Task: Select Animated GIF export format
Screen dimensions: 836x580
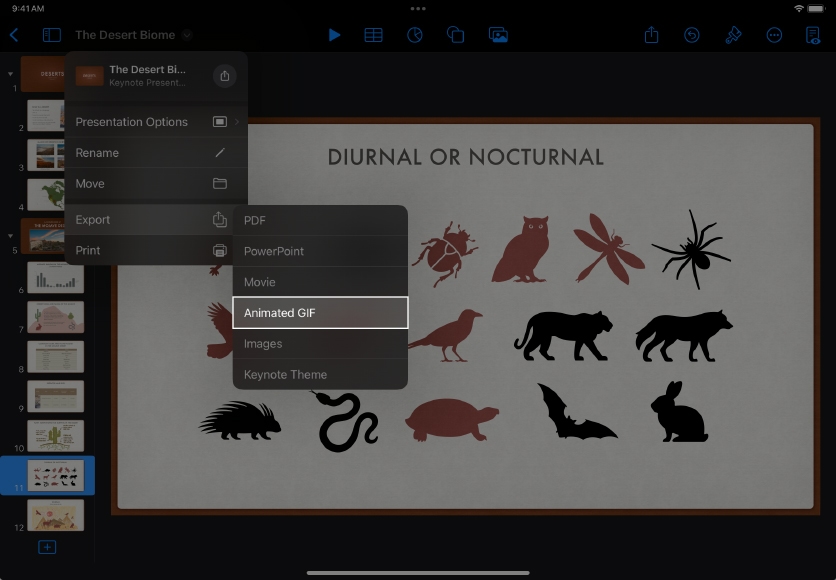Action: (320, 313)
